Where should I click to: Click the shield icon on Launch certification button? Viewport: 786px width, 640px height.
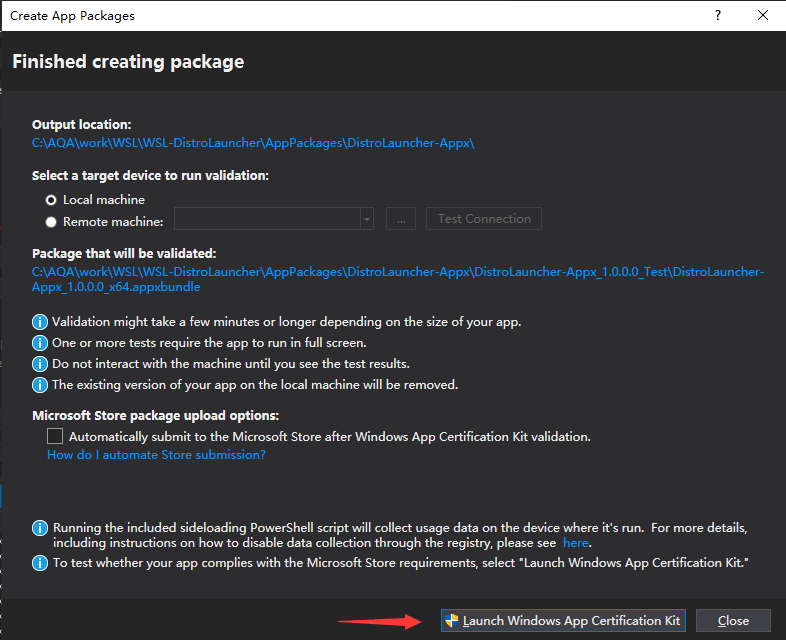[x=451, y=620]
